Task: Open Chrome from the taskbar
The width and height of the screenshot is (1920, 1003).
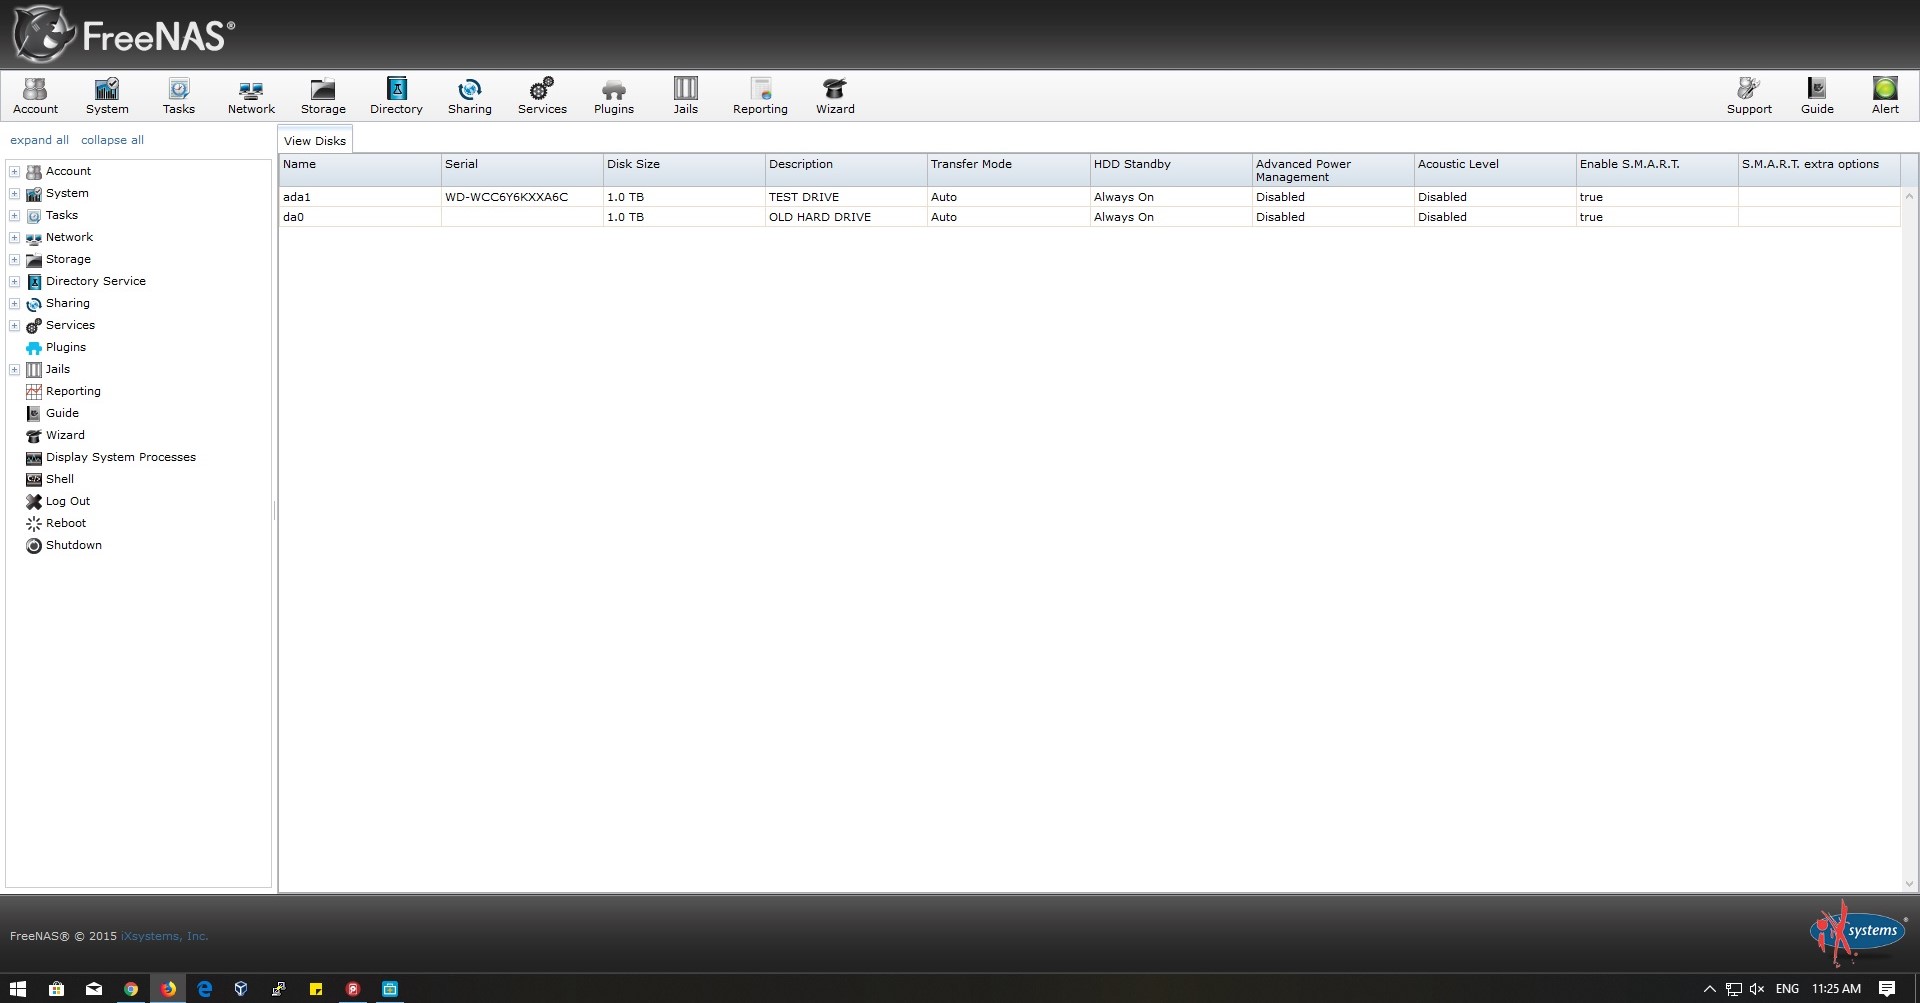Action: [131, 989]
